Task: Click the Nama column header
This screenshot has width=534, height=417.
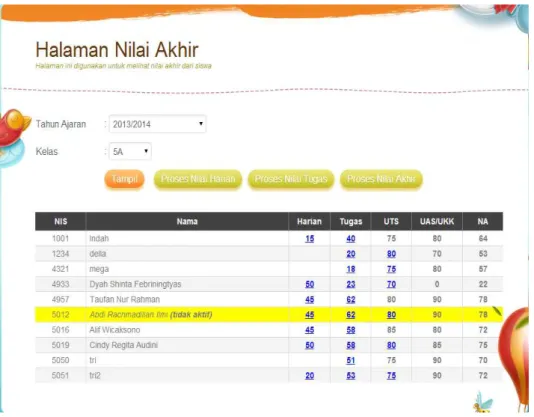Action: 187,221
